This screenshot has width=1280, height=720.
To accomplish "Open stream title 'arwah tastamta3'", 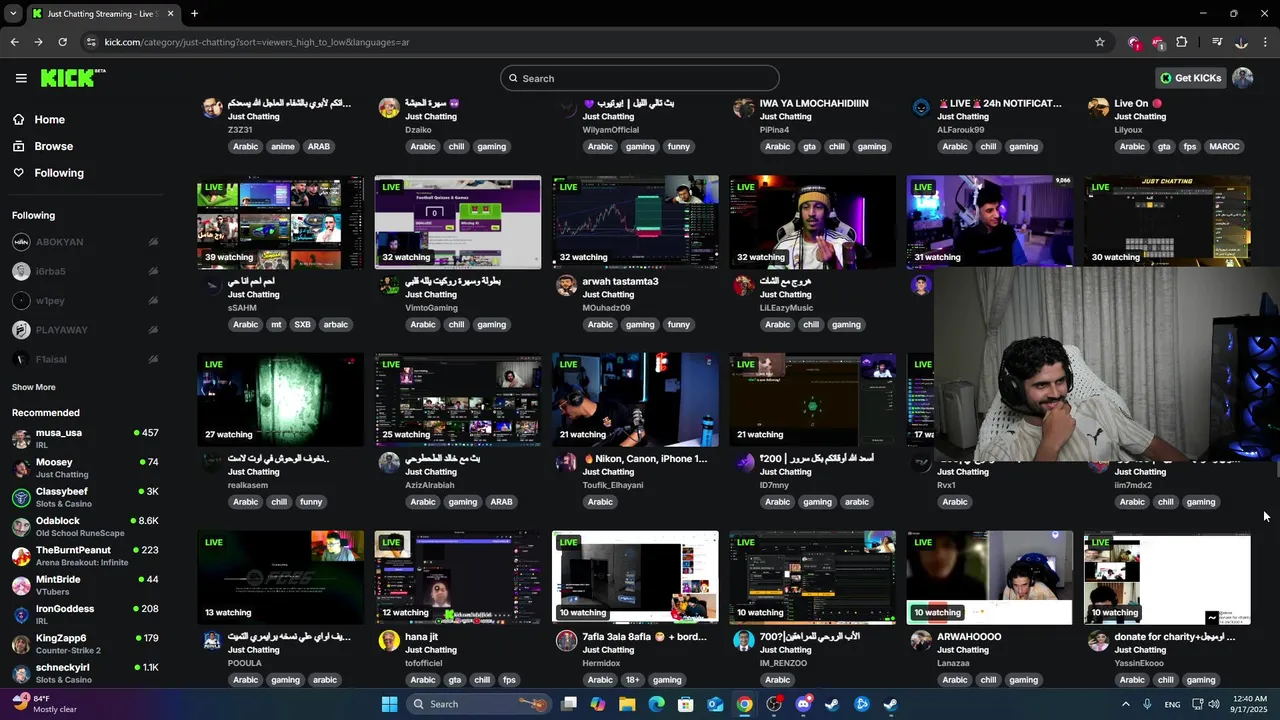I will coord(620,281).
